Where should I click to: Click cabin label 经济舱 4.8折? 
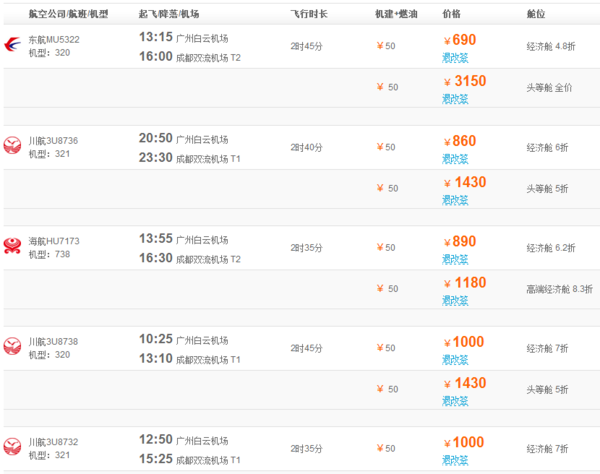pyautogui.click(x=551, y=47)
